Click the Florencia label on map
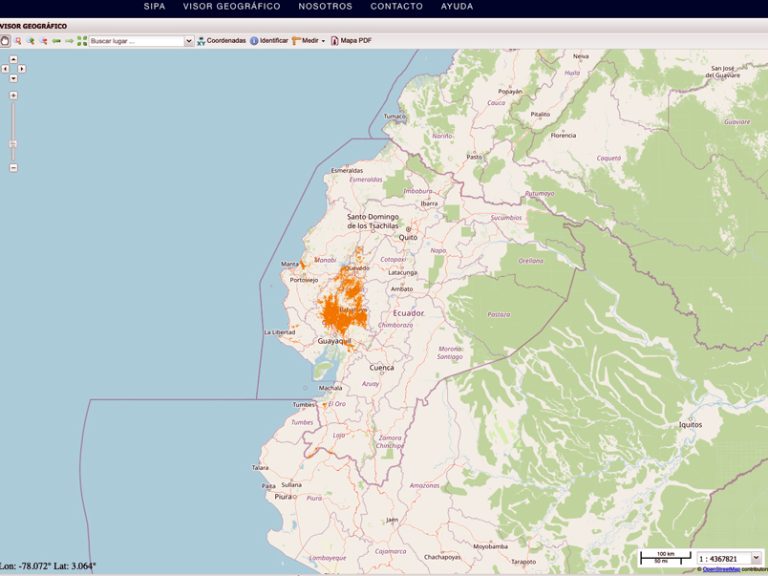The height and width of the screenshot is (576, 768). click(563, 136)
